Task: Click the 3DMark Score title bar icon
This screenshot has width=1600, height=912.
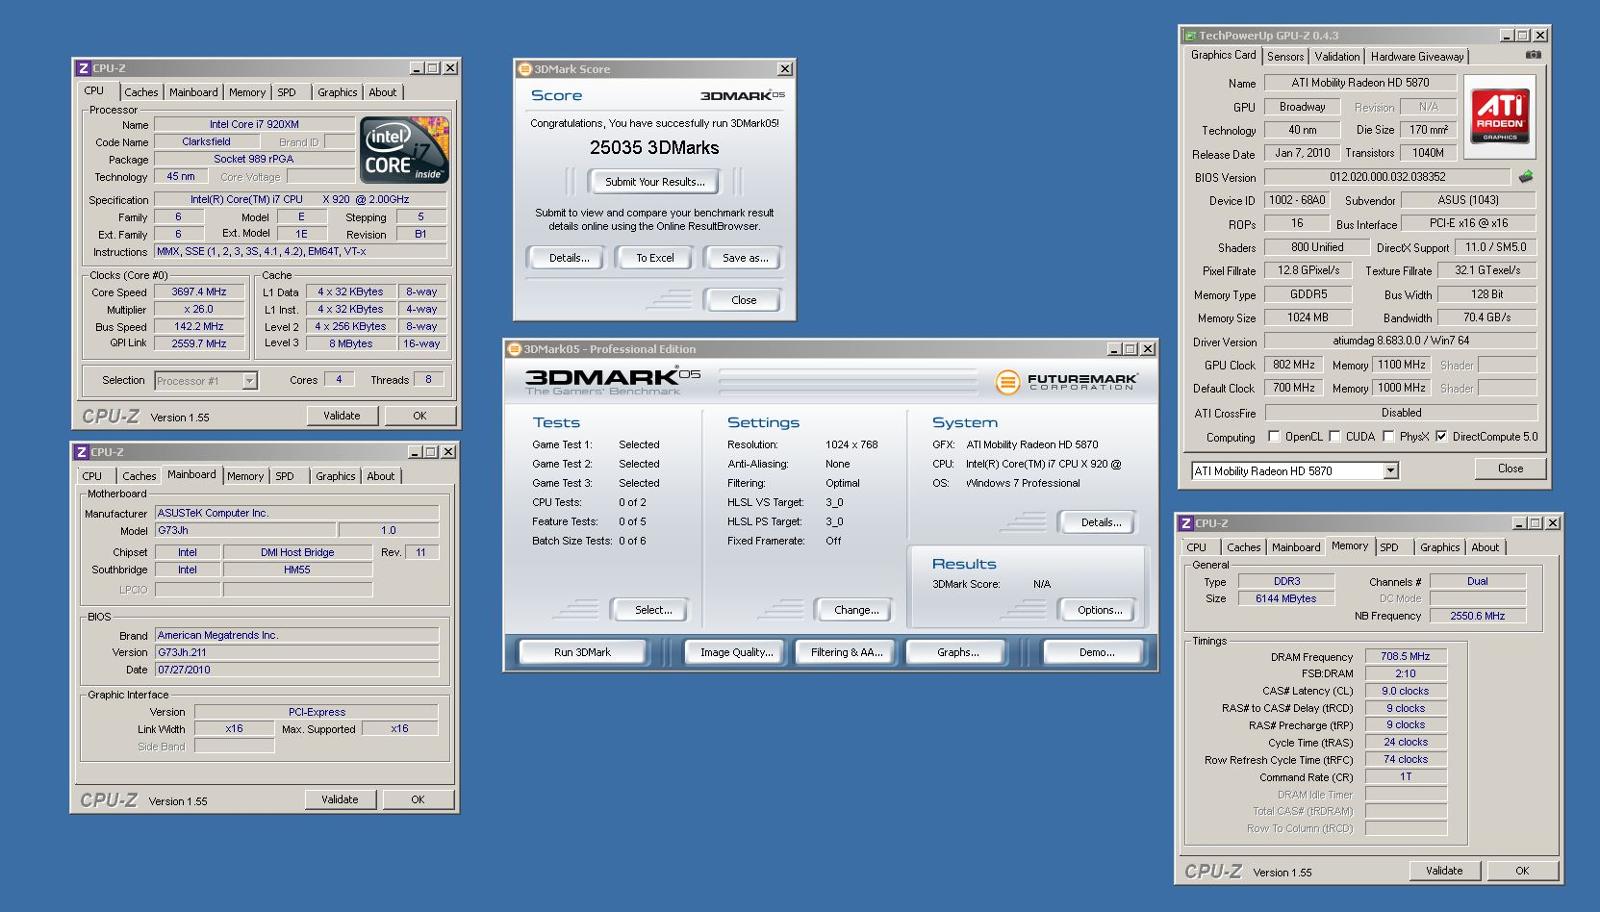Action: point(525,69)
